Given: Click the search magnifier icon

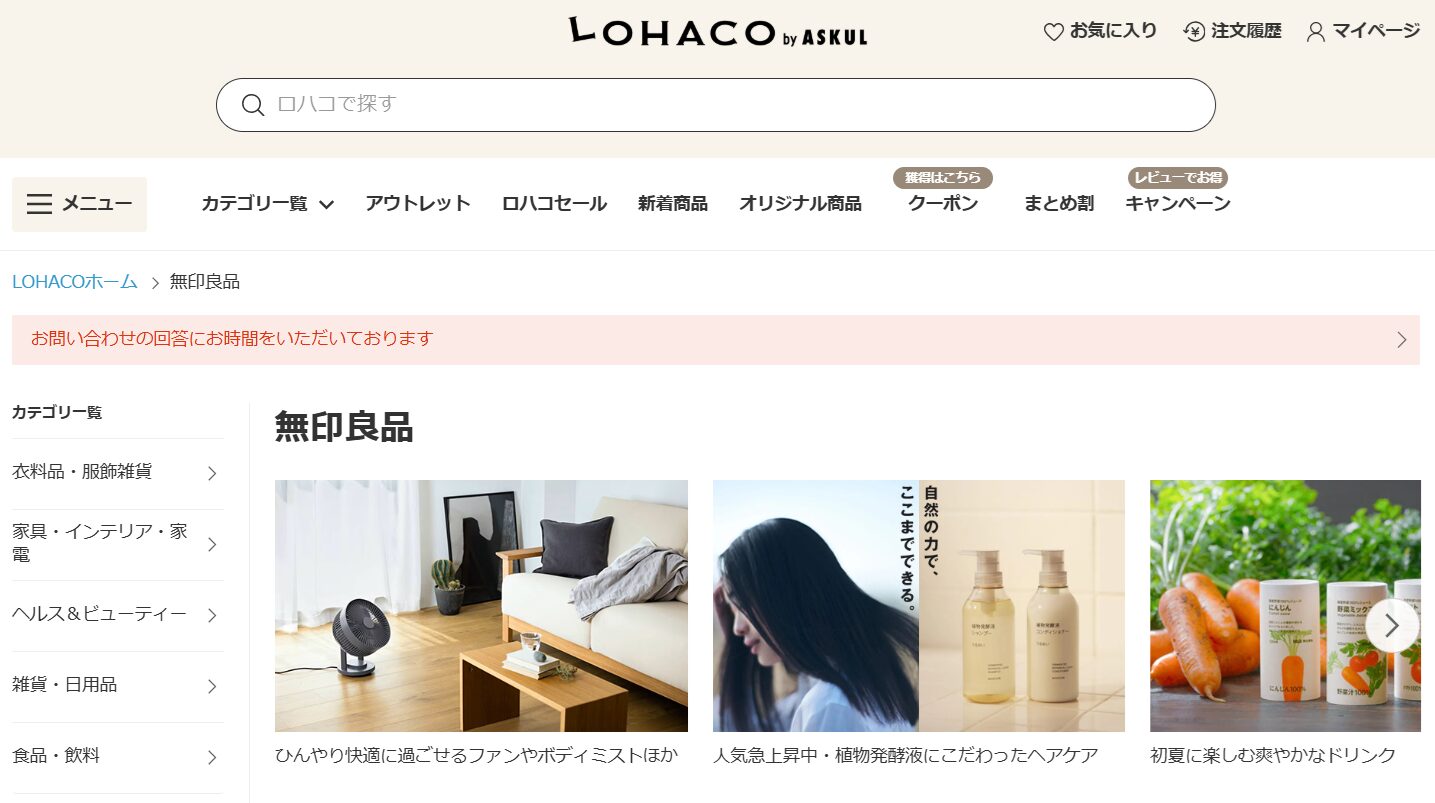Looking at the screenshot, I should point(253,105).
